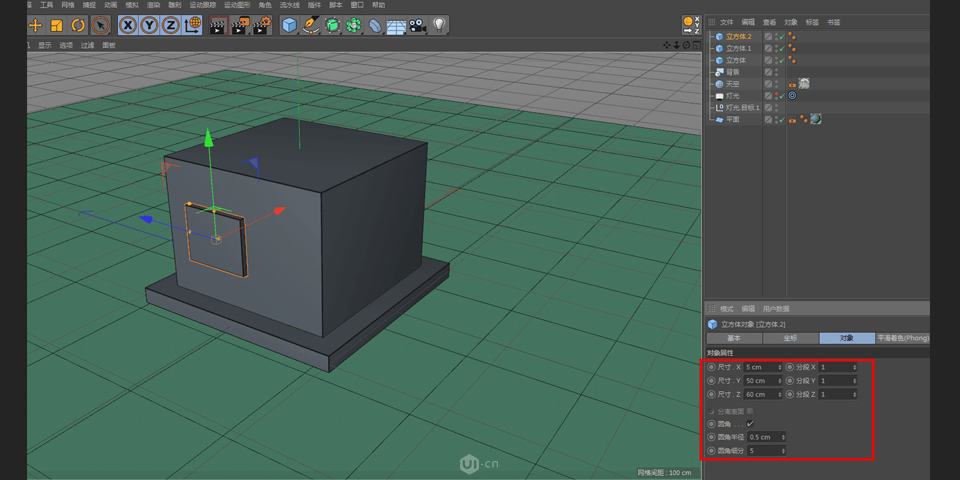The image size is (960, 480).
Task: Toggle the Z axis lock
Action: coord(171,25)
